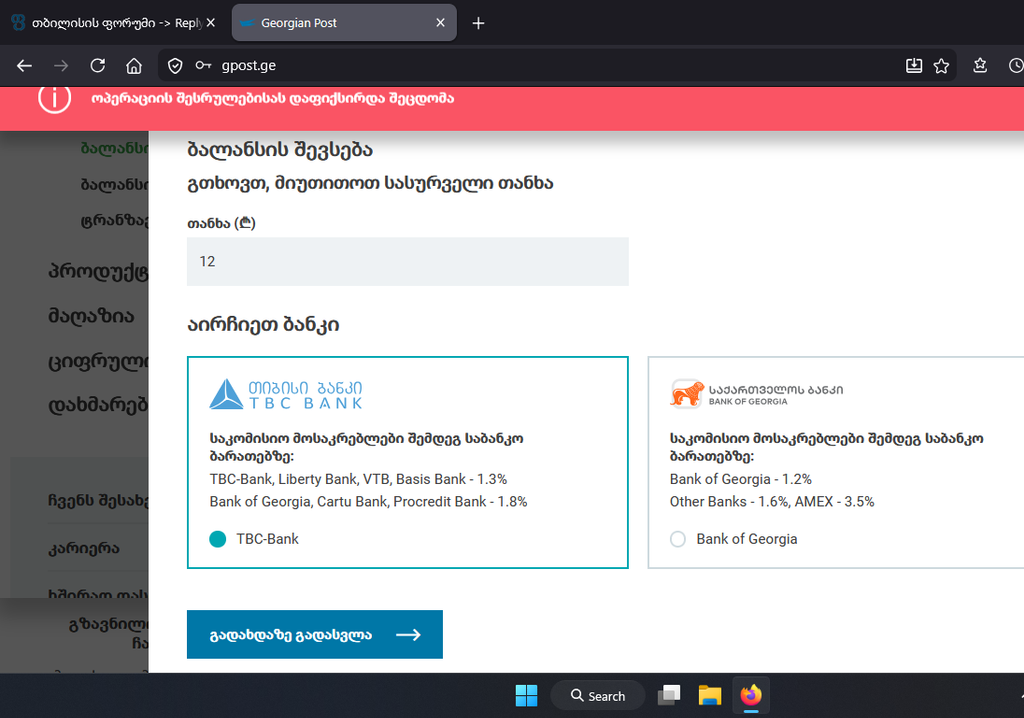
Task: Open მაღაზია sidebar menu item
Action: [x=91, y=316]
